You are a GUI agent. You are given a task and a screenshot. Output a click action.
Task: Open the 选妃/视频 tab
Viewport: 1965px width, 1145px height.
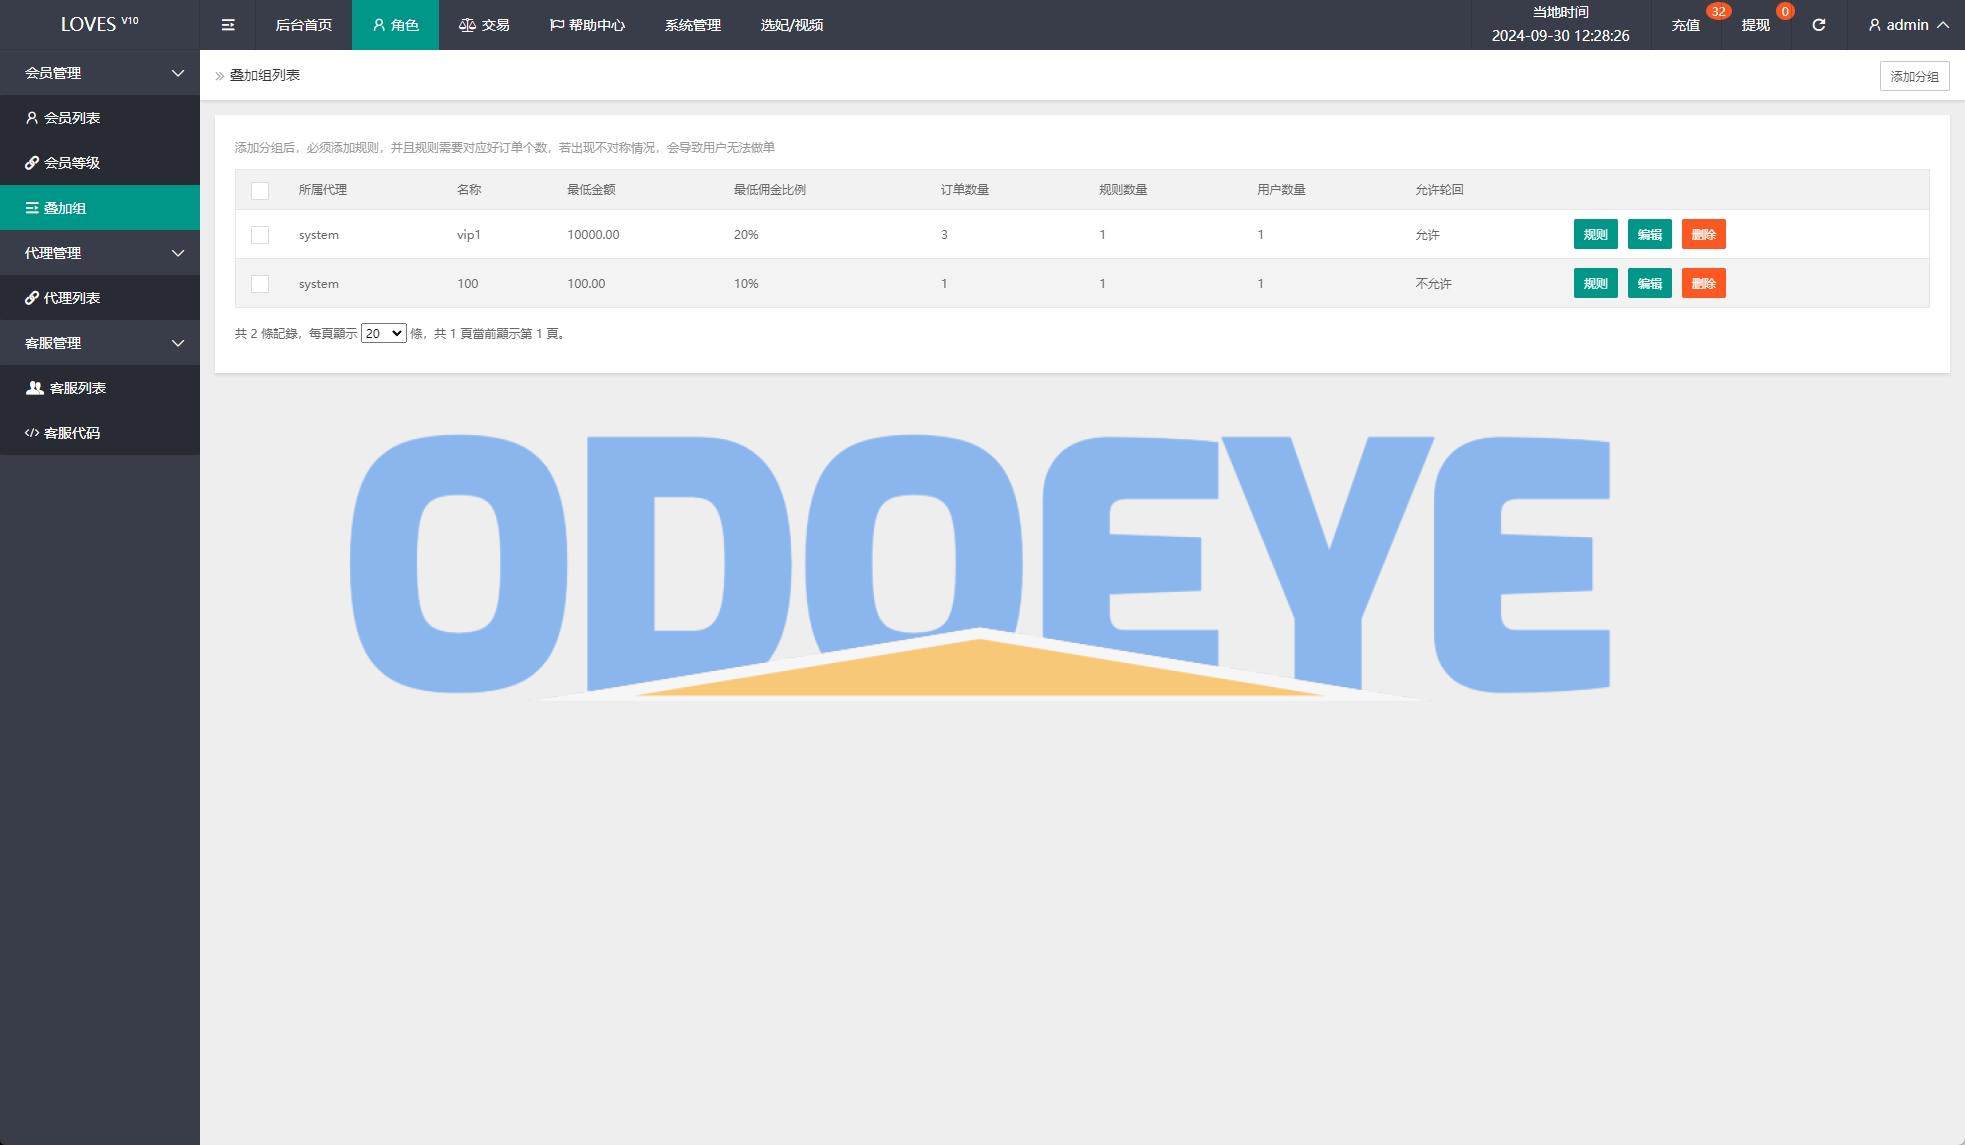pos(792,25)
